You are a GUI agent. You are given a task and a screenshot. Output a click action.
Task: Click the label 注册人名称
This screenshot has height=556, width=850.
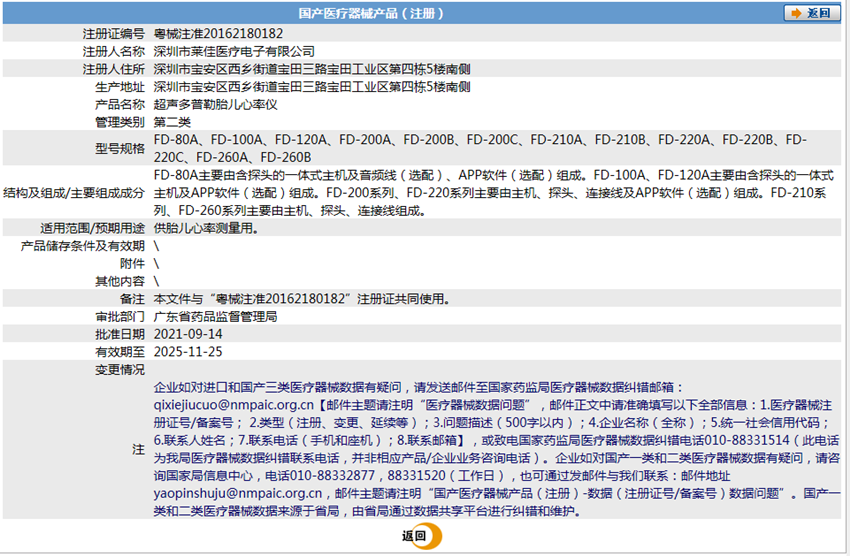coord(114,51)
